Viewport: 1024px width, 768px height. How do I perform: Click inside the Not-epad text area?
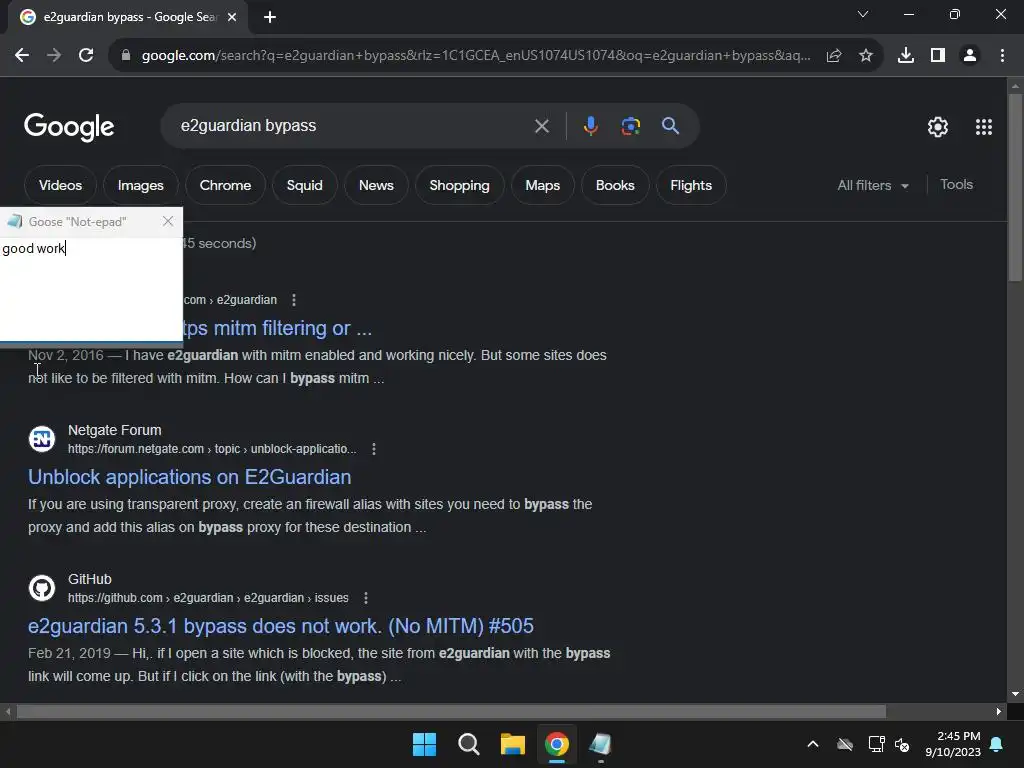tap(91, 289)
